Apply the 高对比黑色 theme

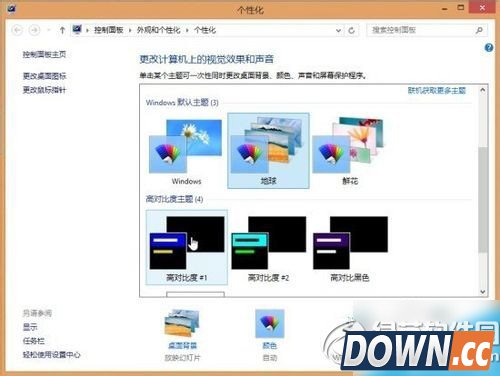pos(350,247)
